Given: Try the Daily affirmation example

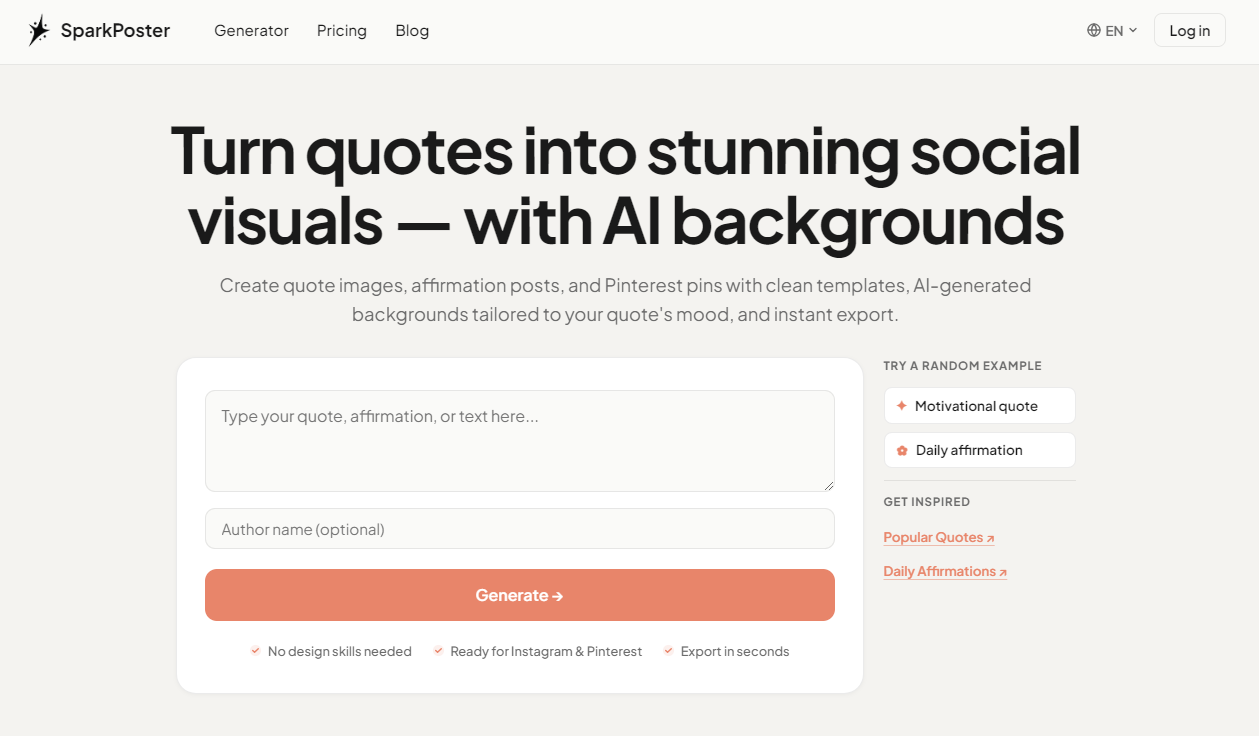Looking at the screenshot, I should tap(979, 449).
